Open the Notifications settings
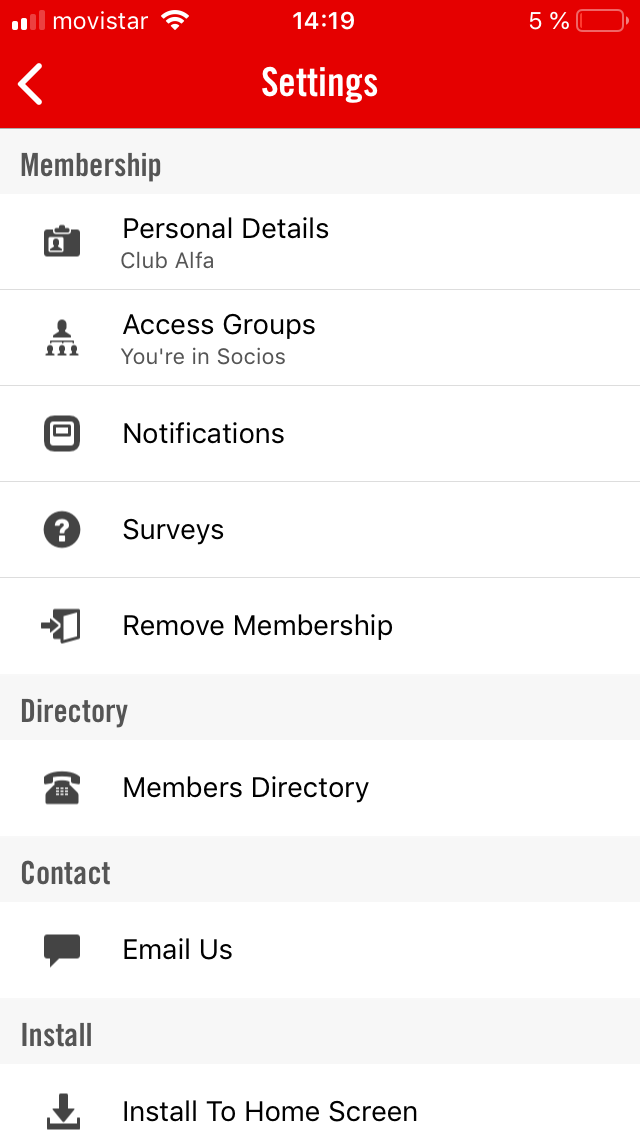Image resolution: width=640 pixels, height=1136 pixels. pyautogui.click(x=204, y=434)
